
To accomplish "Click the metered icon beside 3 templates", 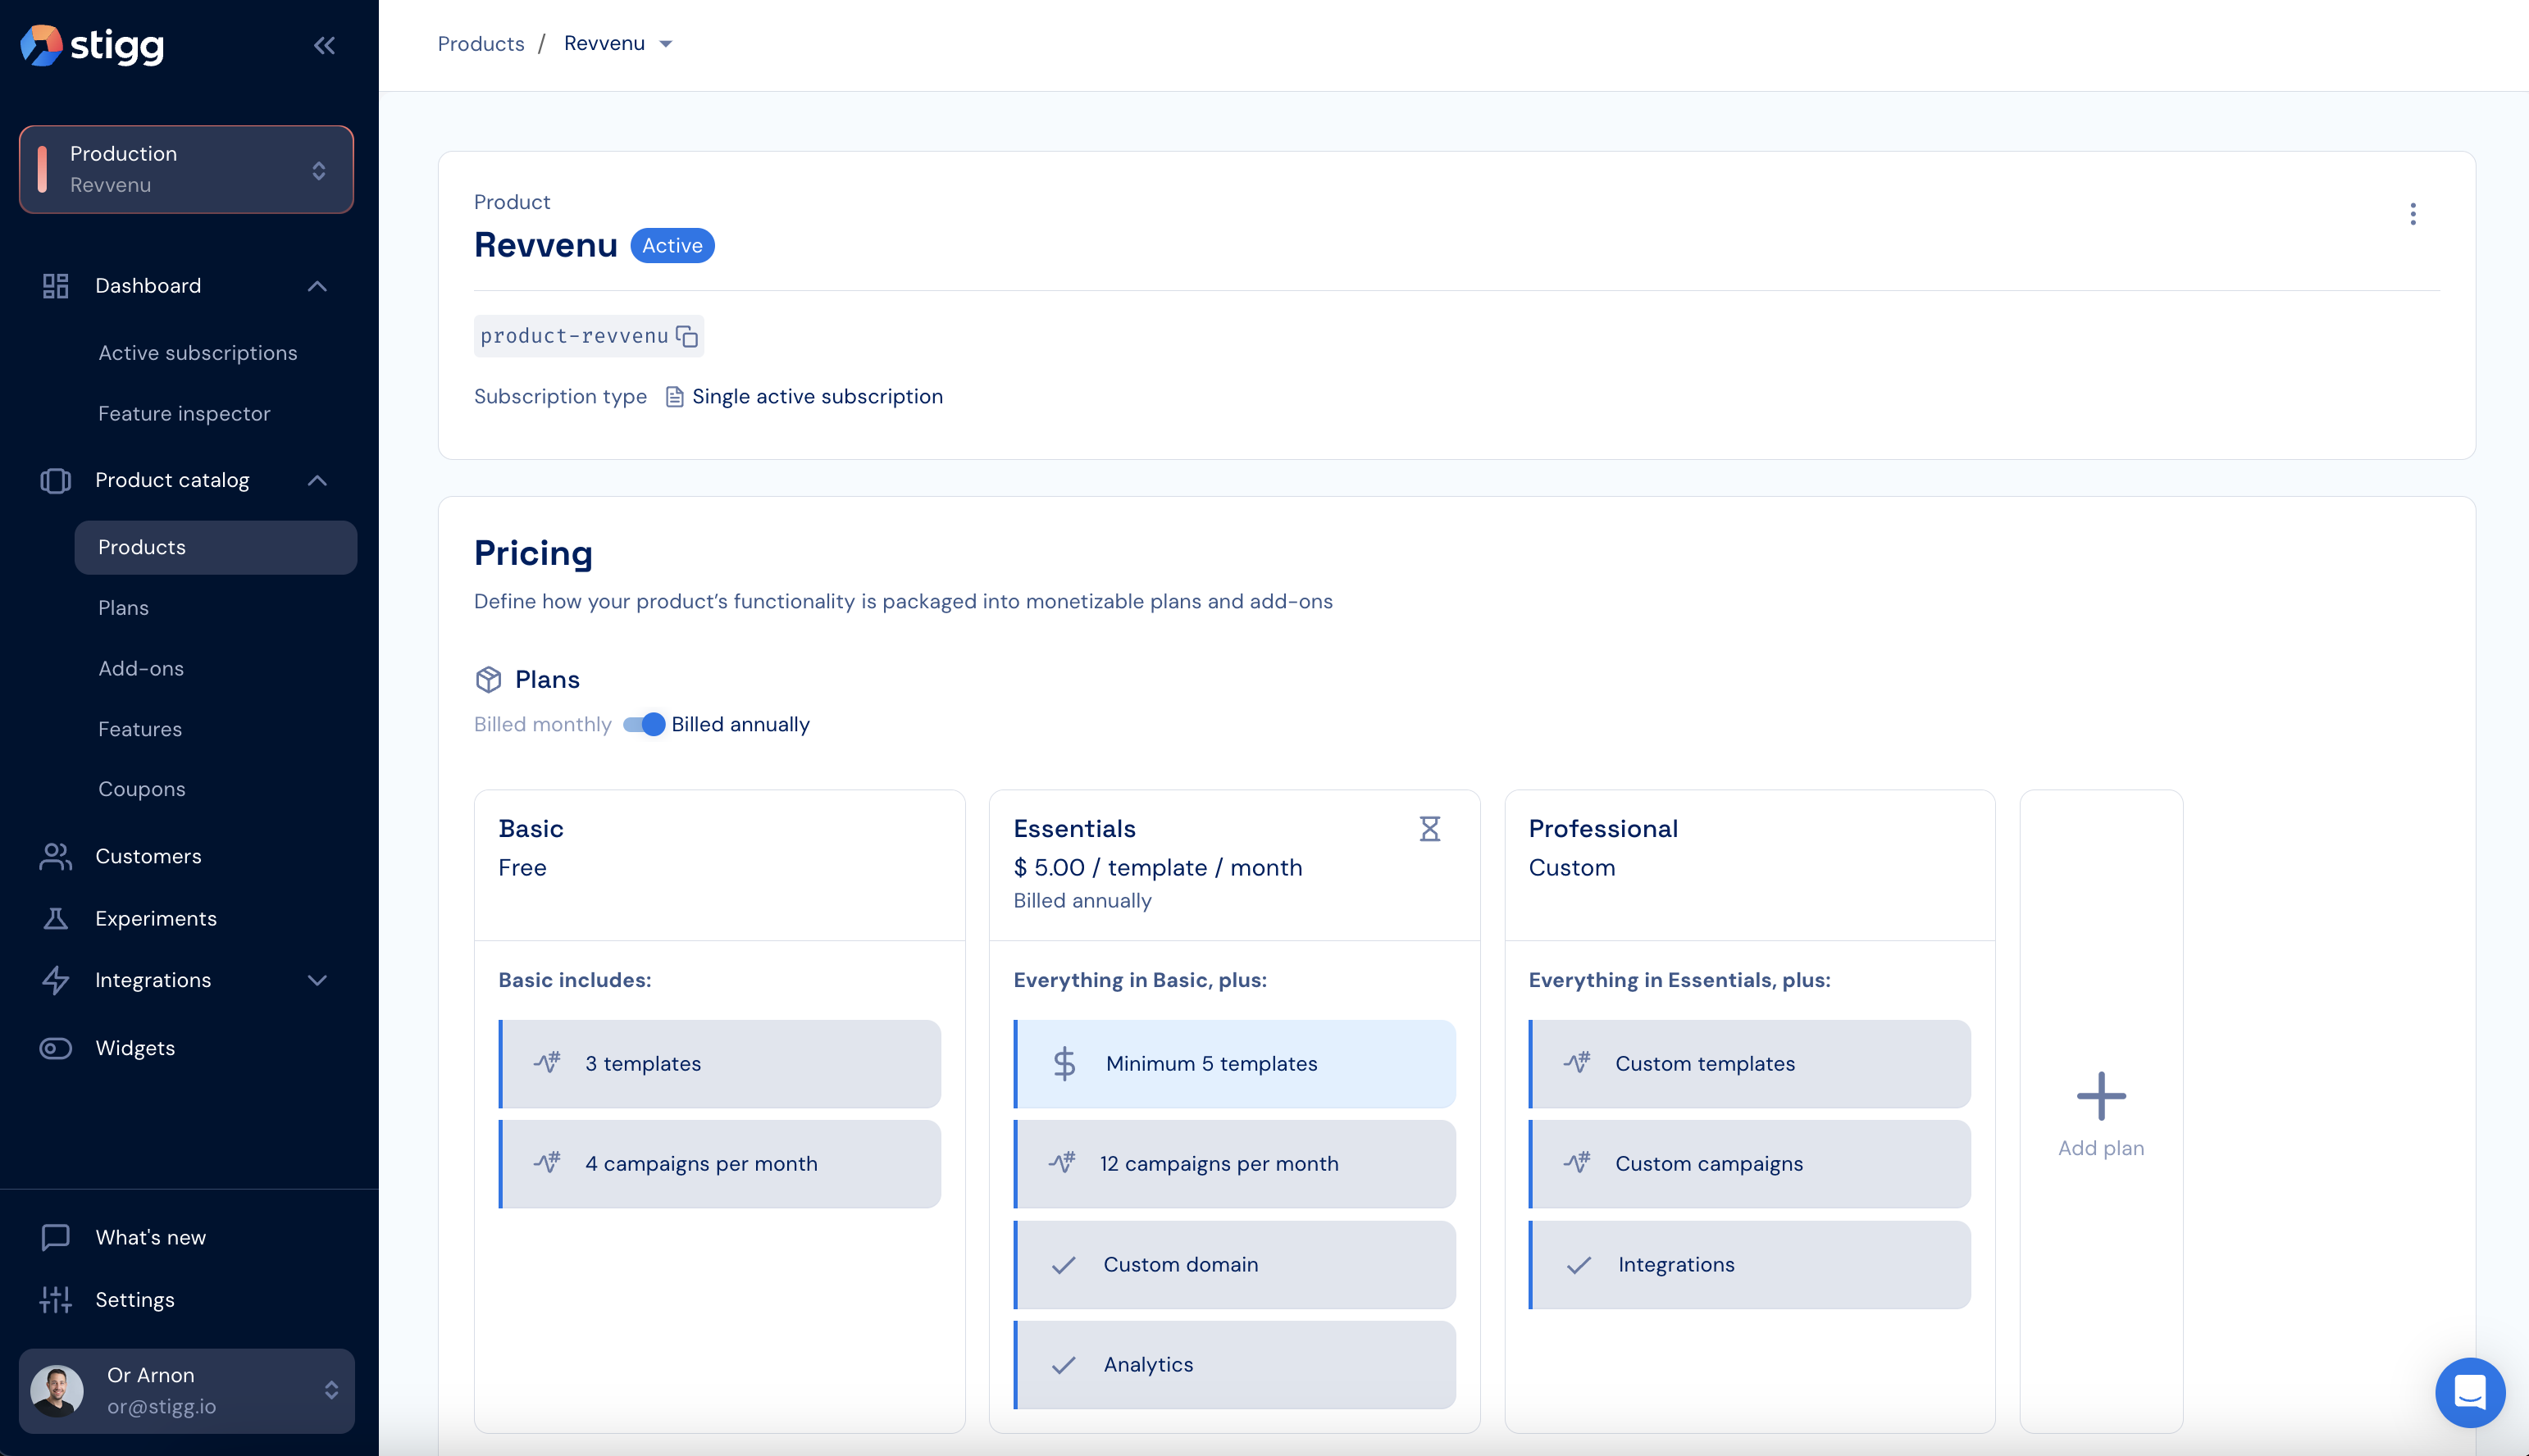I will [x=547, y=1062].
